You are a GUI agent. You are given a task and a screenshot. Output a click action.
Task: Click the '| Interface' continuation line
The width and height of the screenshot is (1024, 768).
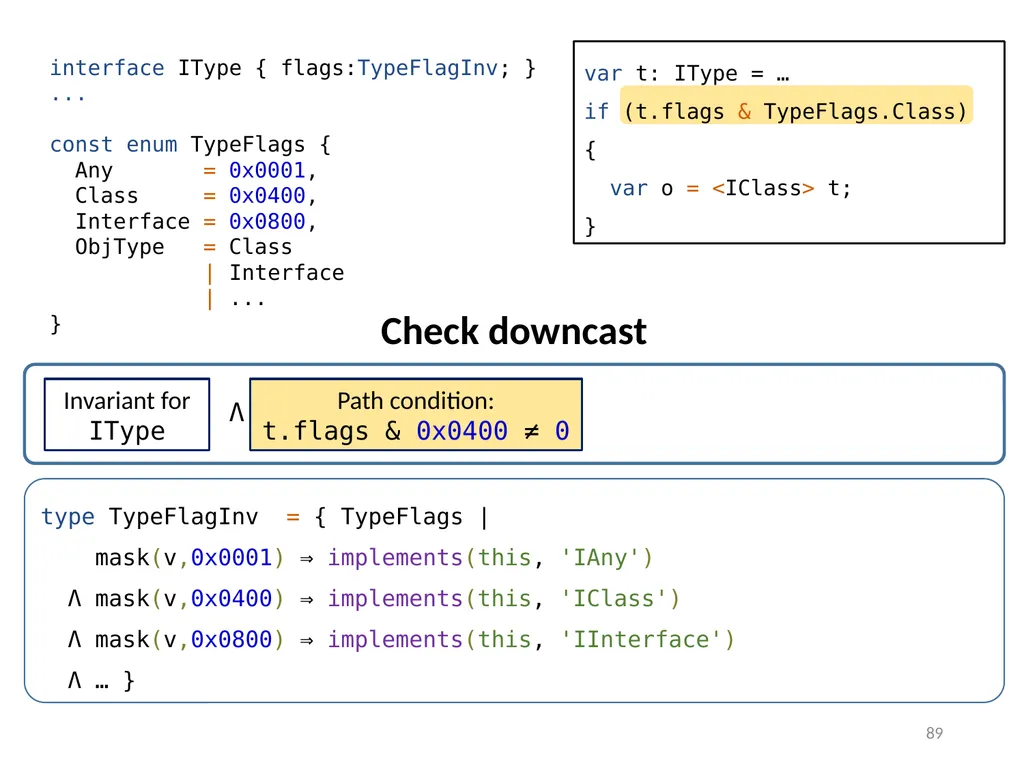pyautogui.click(x=275, y=273)
